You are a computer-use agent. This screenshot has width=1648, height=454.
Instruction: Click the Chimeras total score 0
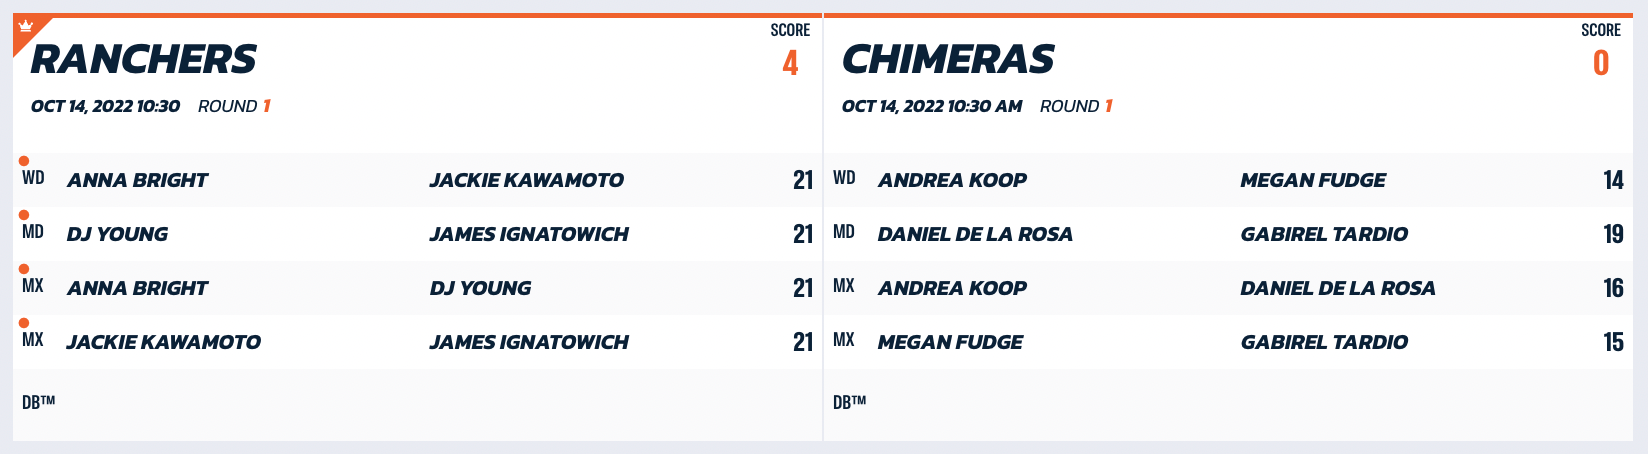coord(1601,63)
